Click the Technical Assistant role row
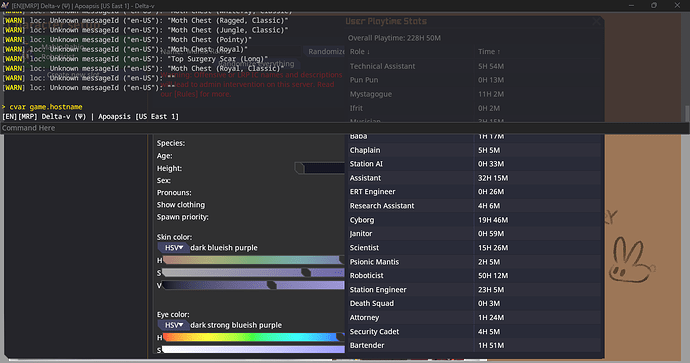This screenshot has width=690, height=363. pyautogui.click(x=474, y=66)
